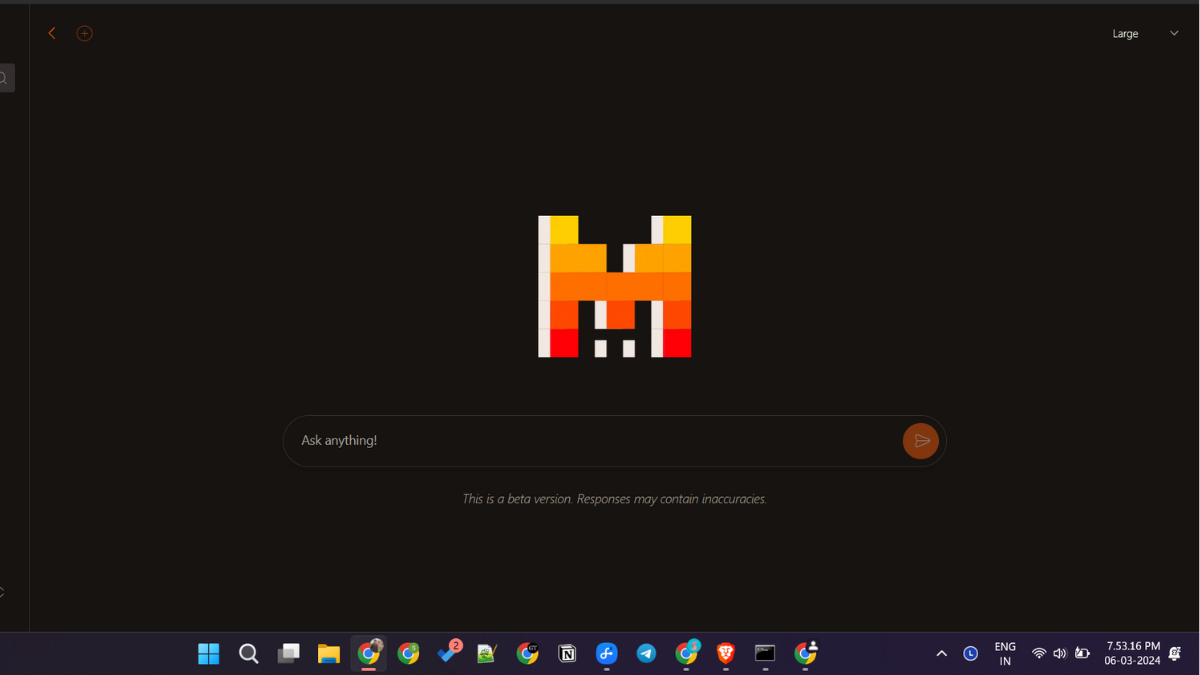Open the Terminal app in taskbar
The height and width of the screenshot is (675, 1200).
pyautogui.click(x=765, y=654)
